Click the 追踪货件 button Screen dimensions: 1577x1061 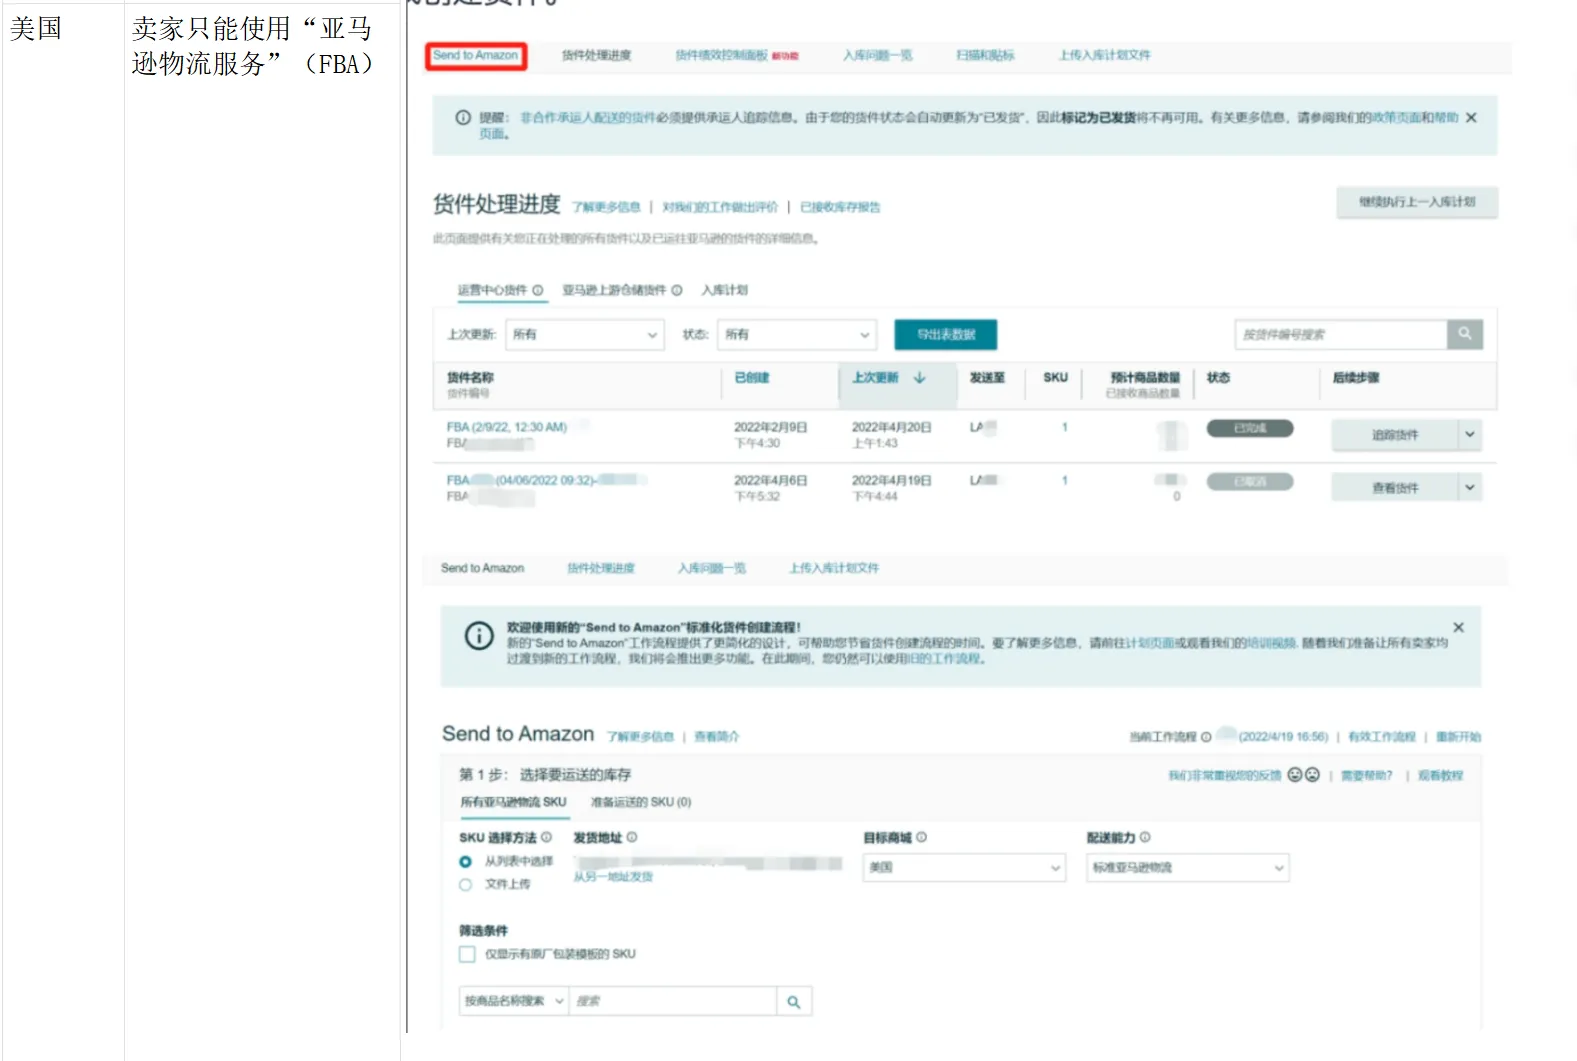(x=1395, y=435)
